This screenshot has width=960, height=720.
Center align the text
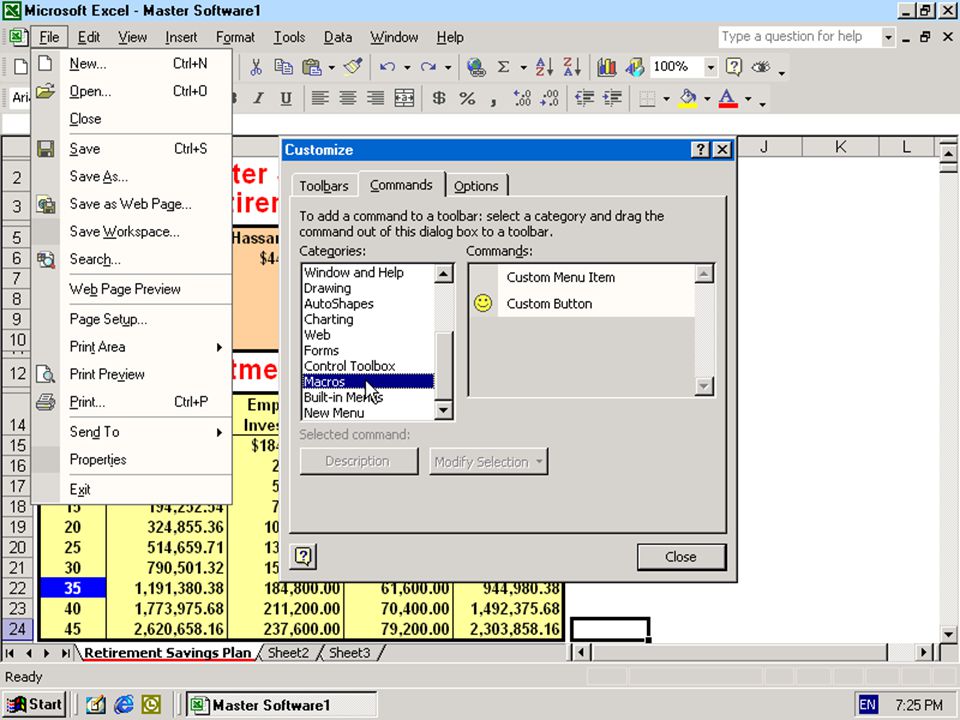click(348, 98)
